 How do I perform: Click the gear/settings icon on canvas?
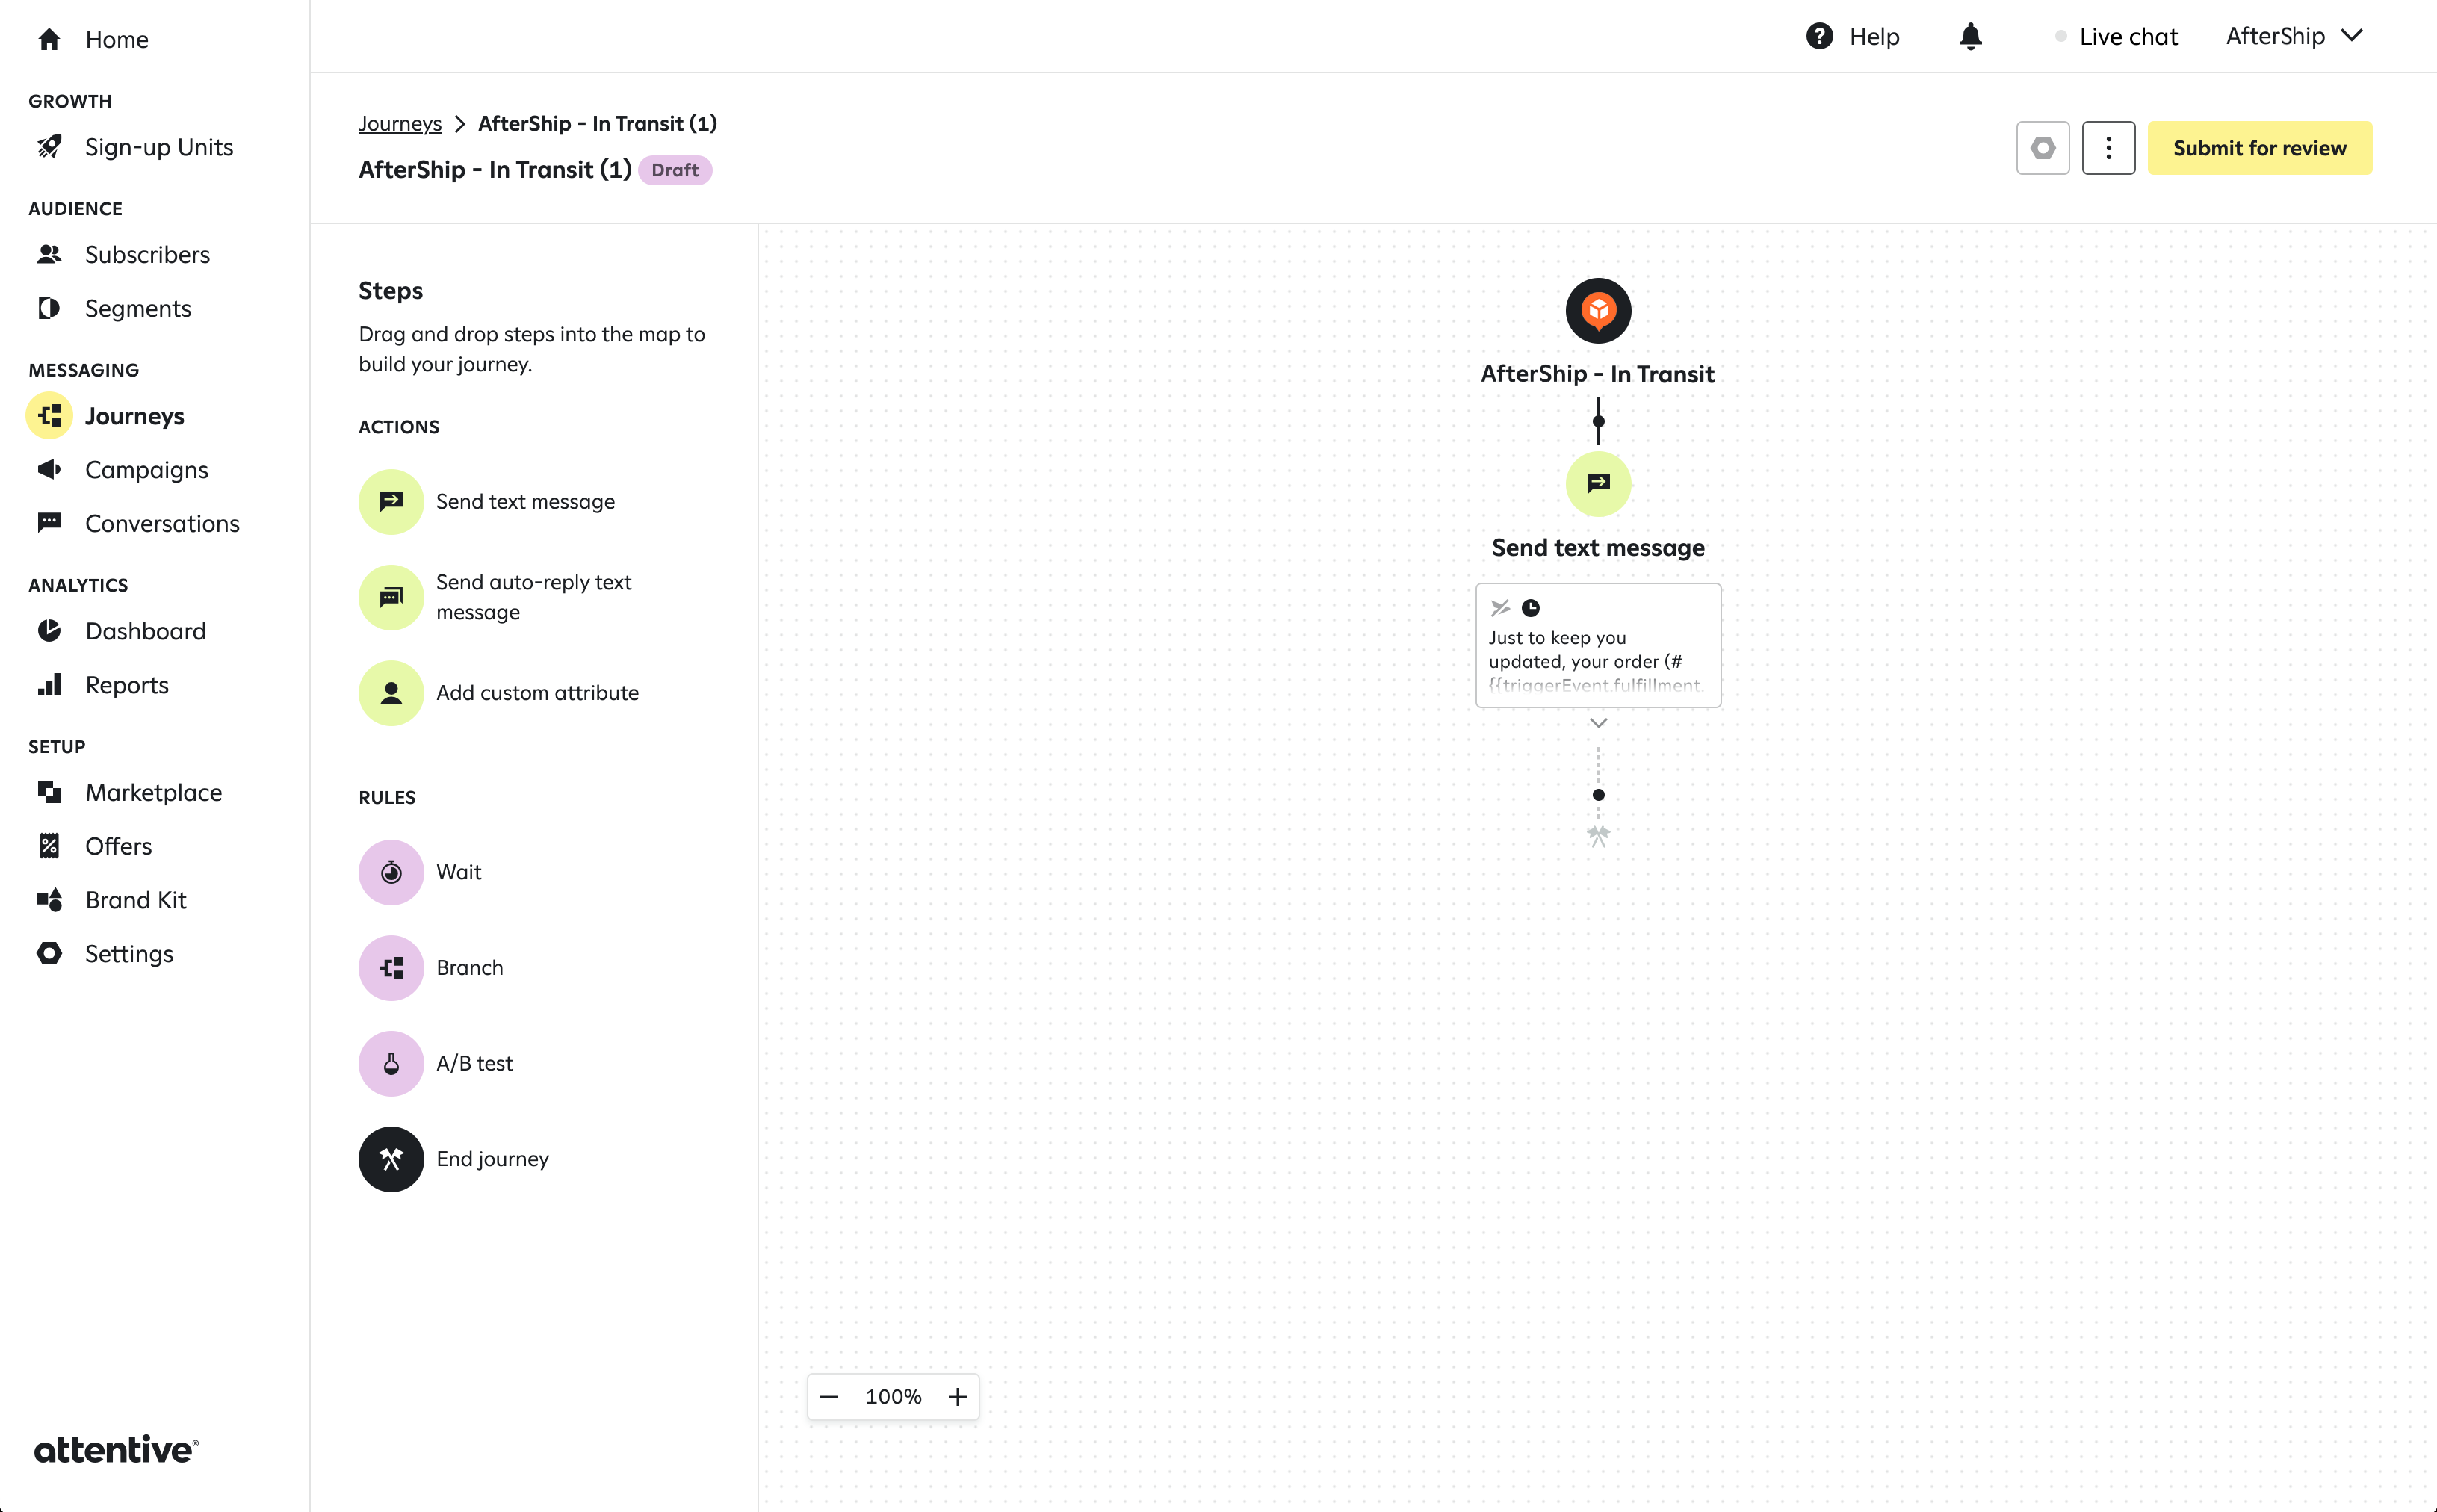pyautogui.click(x=2043, y=148)
